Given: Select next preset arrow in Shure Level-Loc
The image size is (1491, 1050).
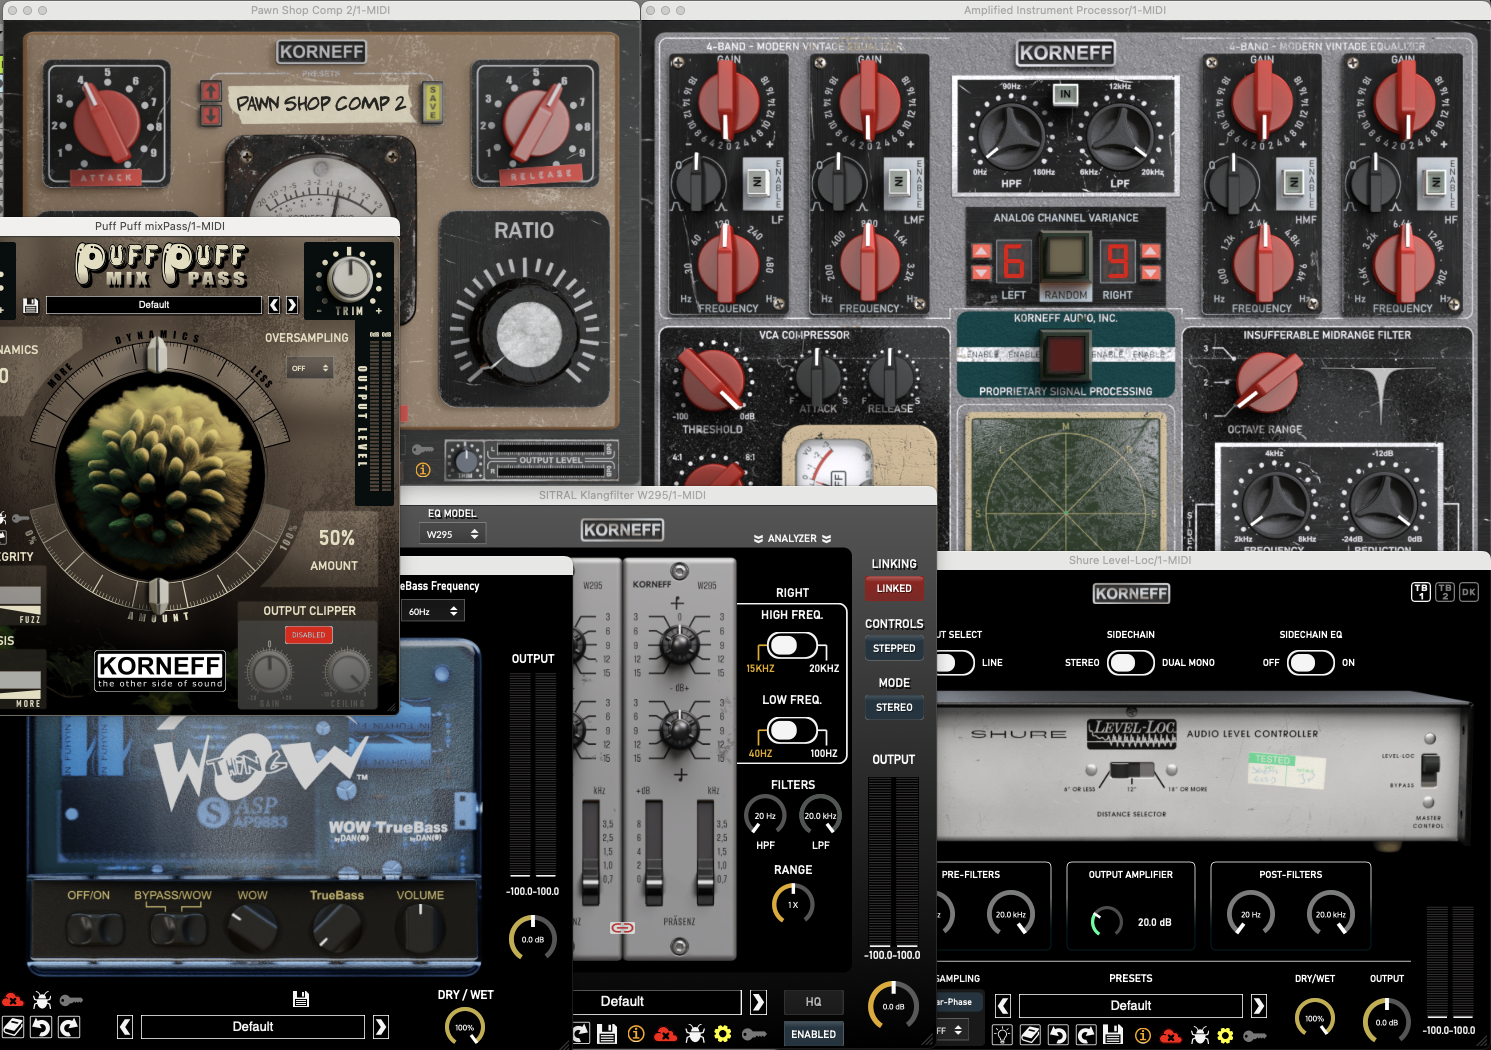Looking at the screenshot, I should (1259, 1005).
